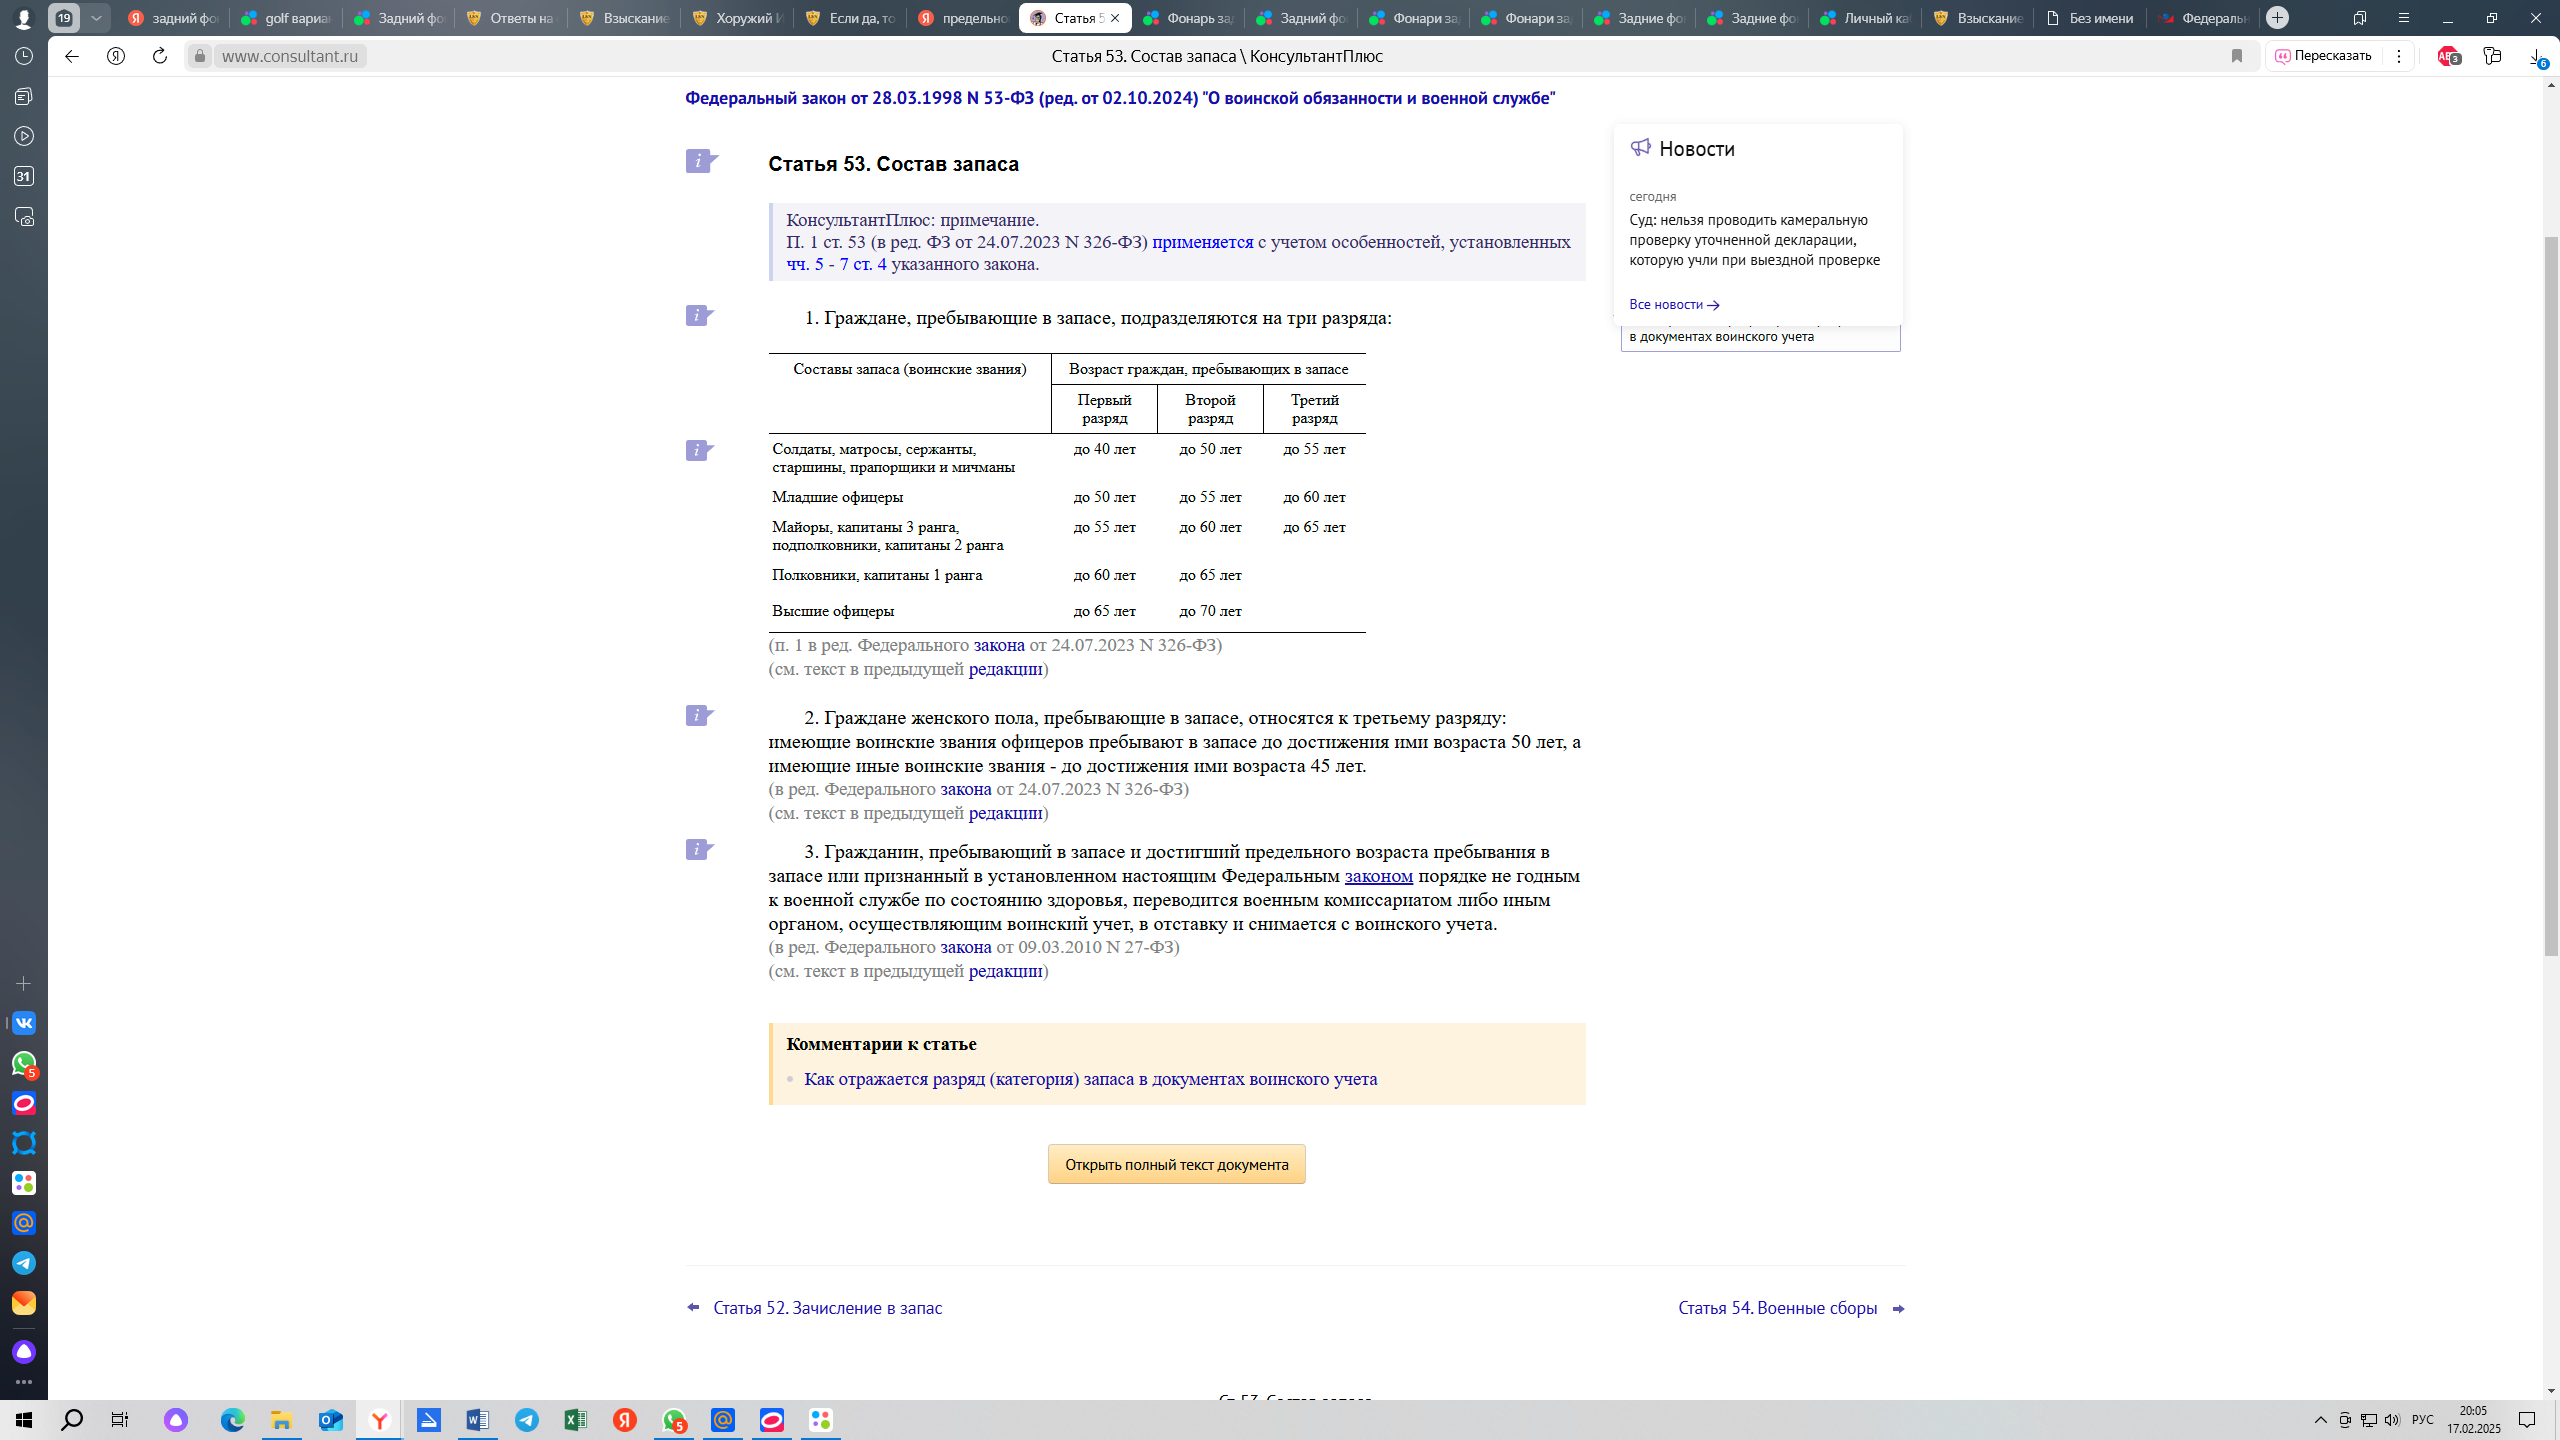
Task: Show site security lock info
Action: [199, 56]
